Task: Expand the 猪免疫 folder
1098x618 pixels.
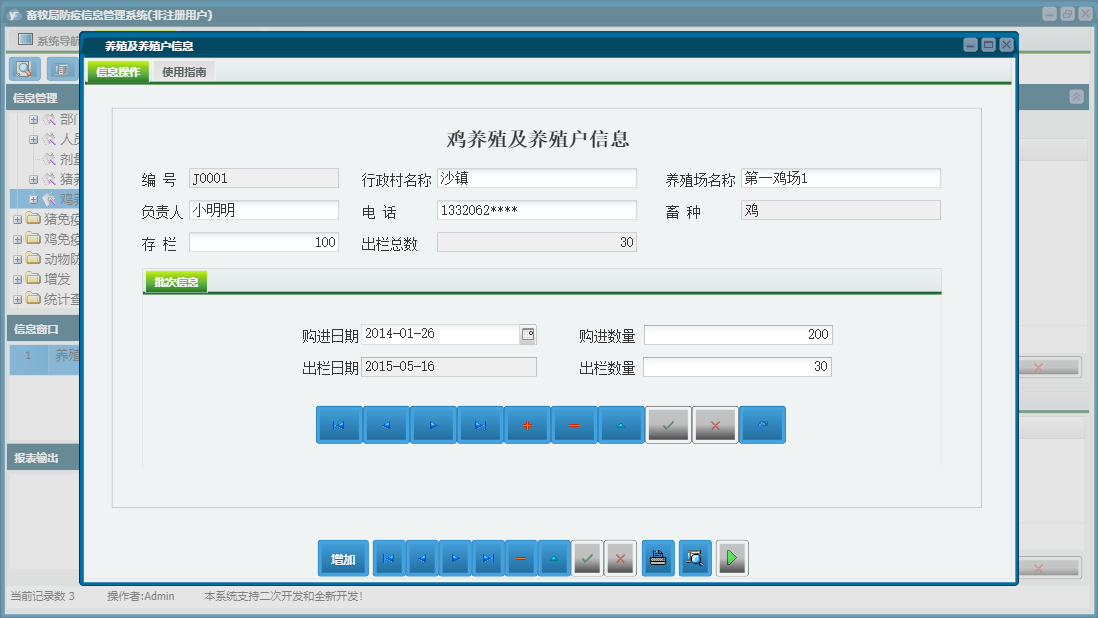Action: (x=18, y=220)
